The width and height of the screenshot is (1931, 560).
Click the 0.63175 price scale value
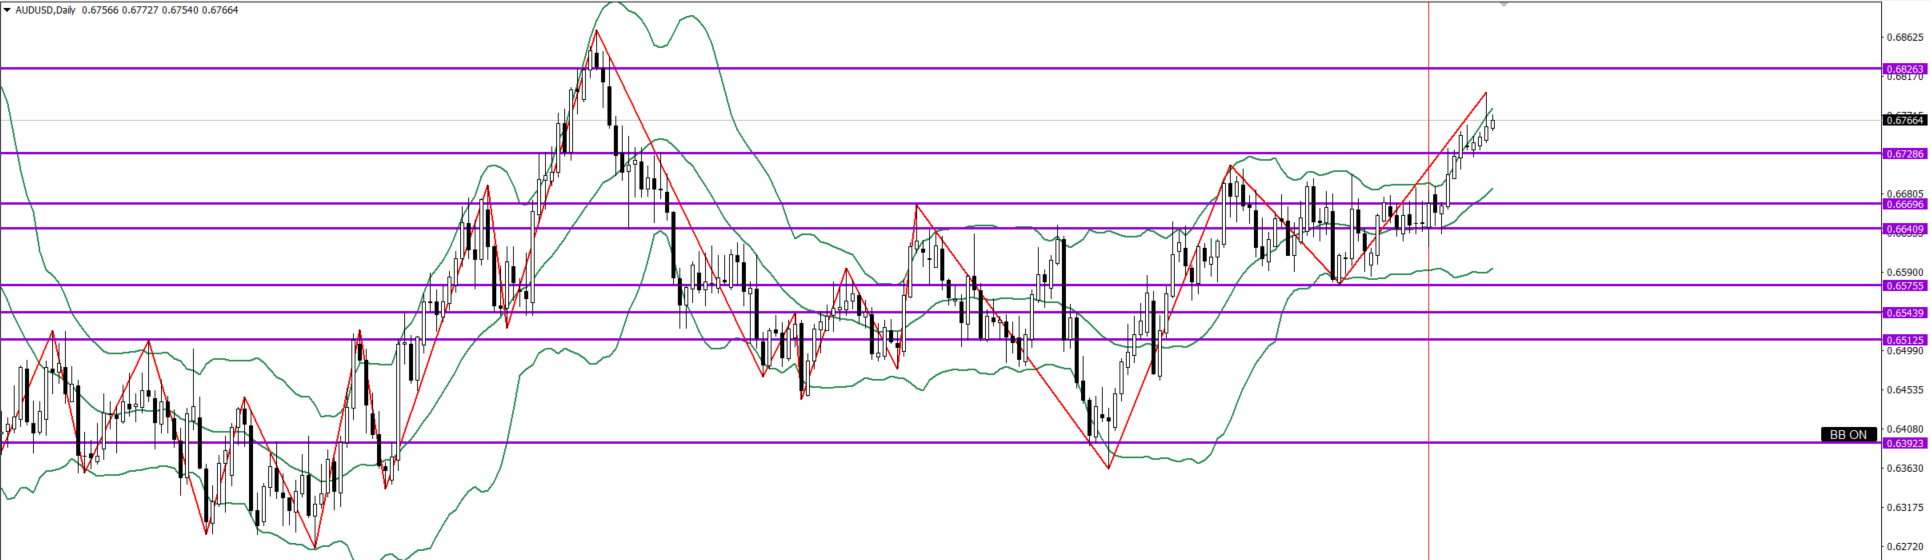click(x=1904, y=507)
